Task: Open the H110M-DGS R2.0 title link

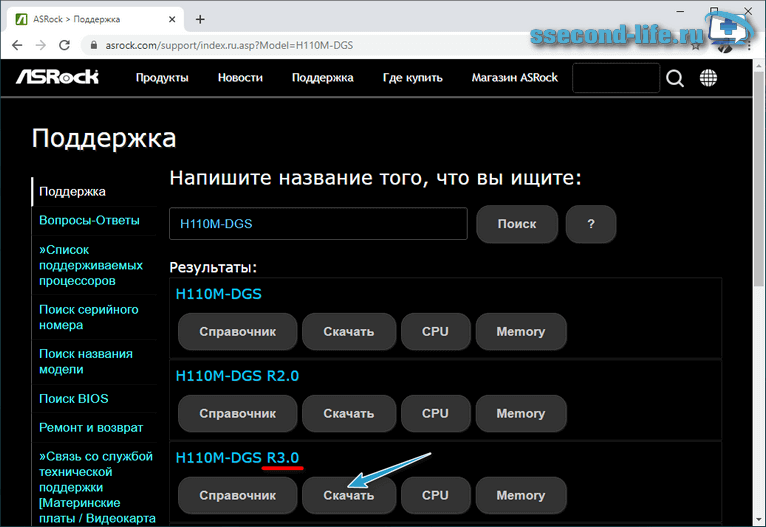Action: pos(237,376)
